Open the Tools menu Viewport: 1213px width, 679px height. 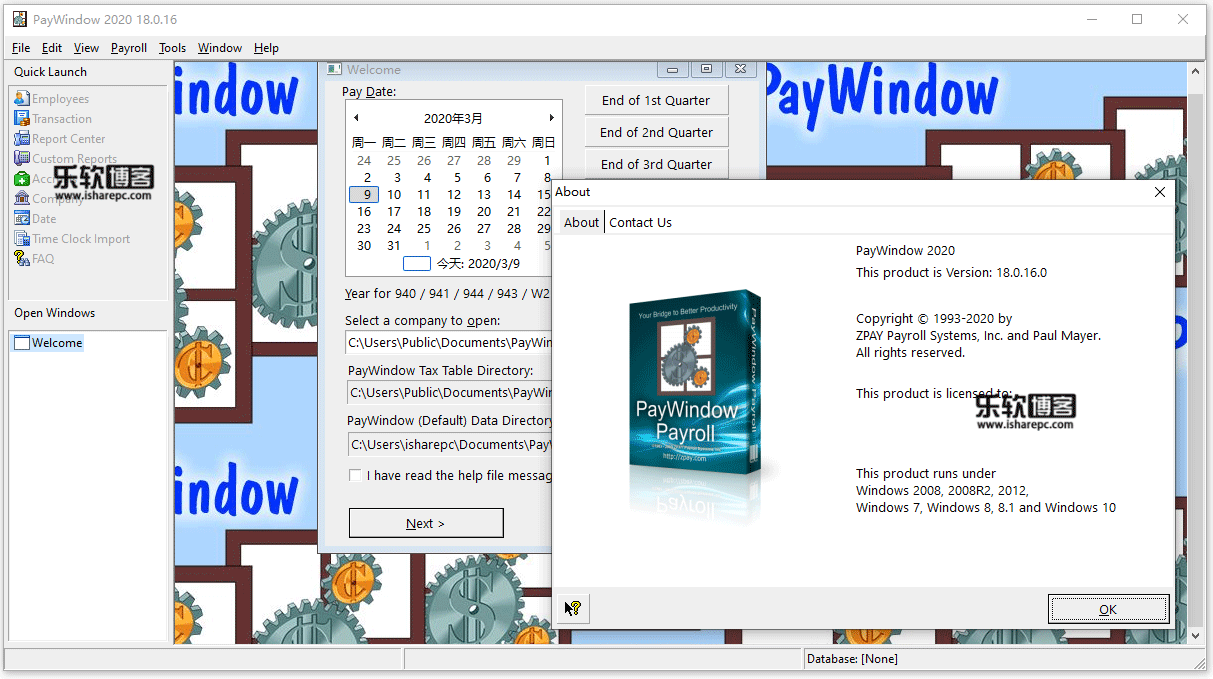pyautogui.click(x=172, y=48)
